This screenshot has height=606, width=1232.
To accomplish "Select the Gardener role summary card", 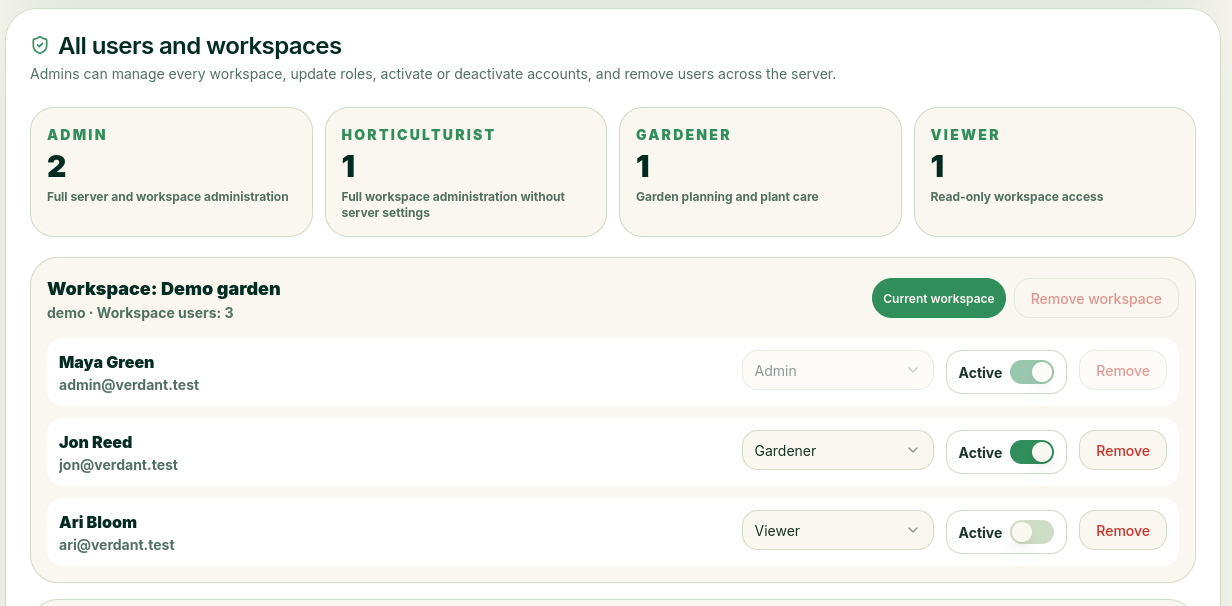I will 760,172.
